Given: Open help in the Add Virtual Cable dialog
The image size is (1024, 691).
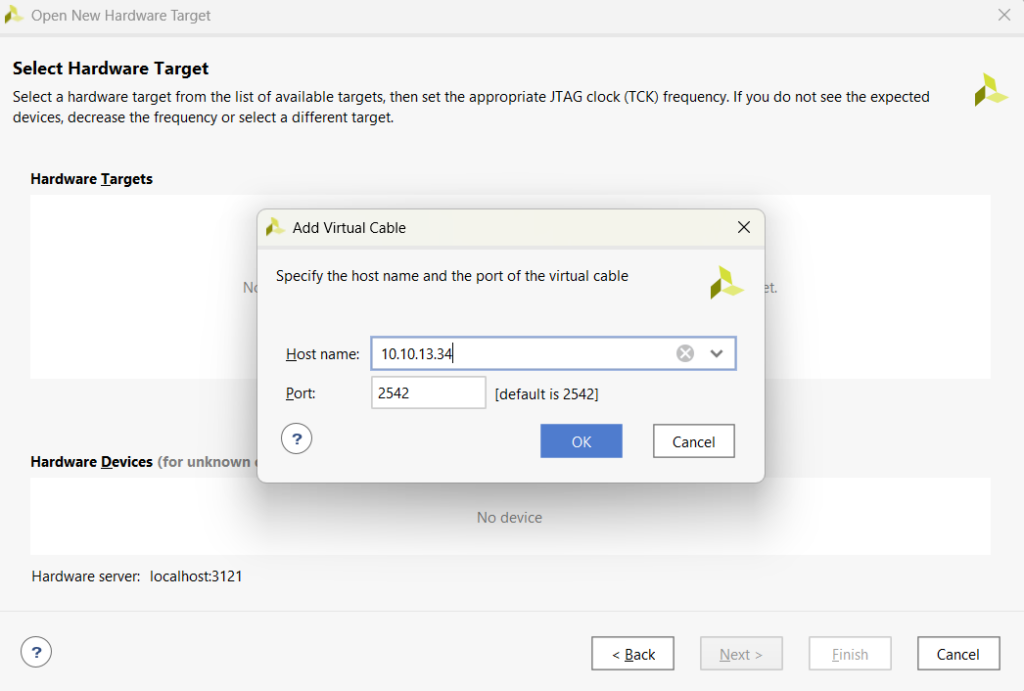Looking at the screenshot, I should 297,438.
